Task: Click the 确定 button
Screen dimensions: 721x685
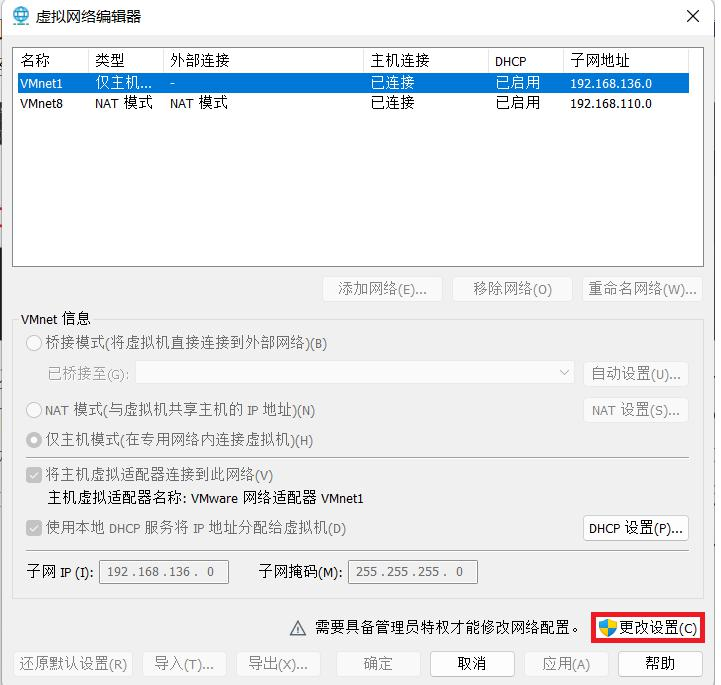Action: click(378, 664)
